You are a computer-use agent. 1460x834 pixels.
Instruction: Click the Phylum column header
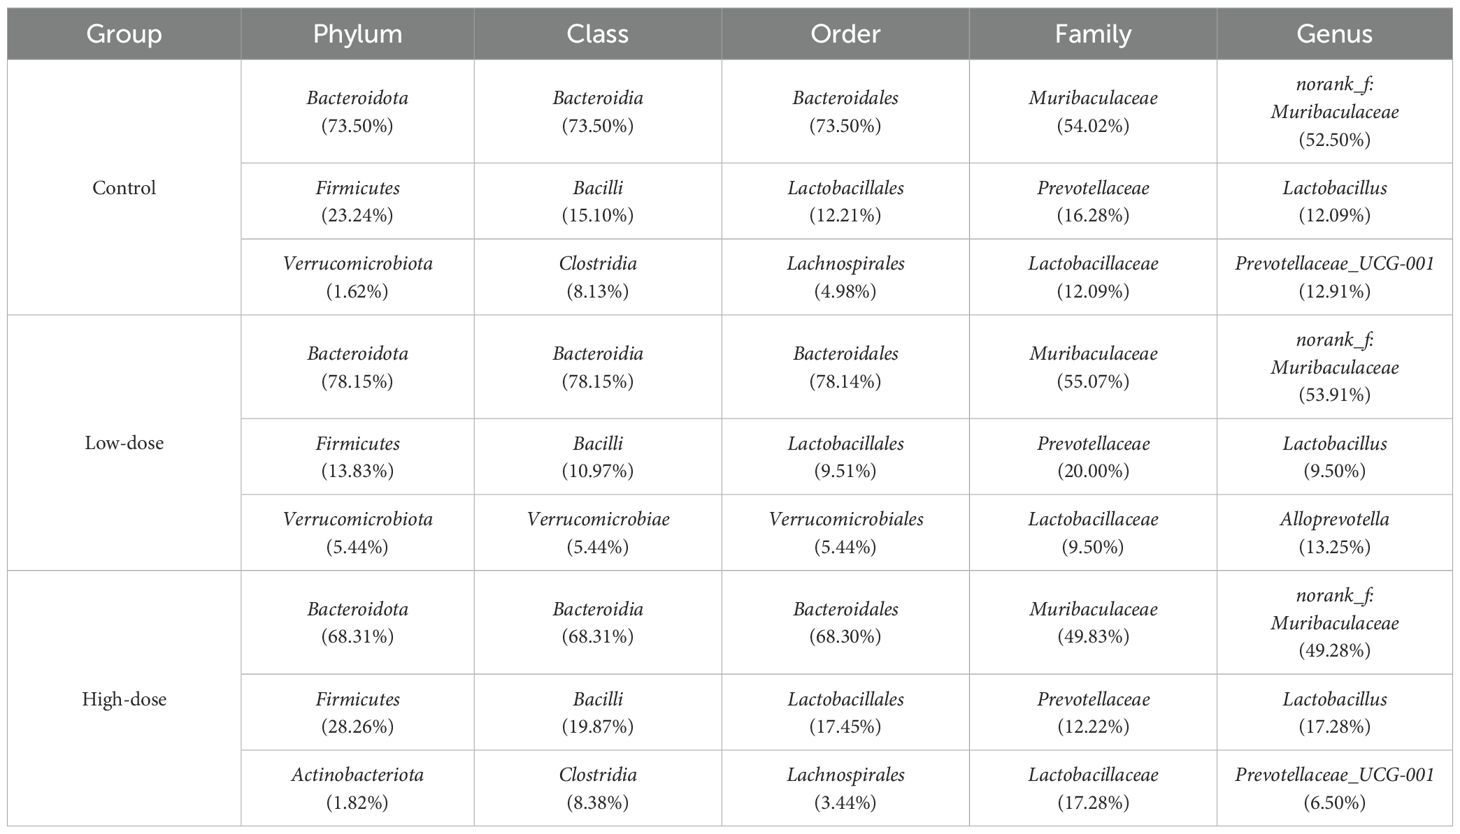tap(357, 34)
